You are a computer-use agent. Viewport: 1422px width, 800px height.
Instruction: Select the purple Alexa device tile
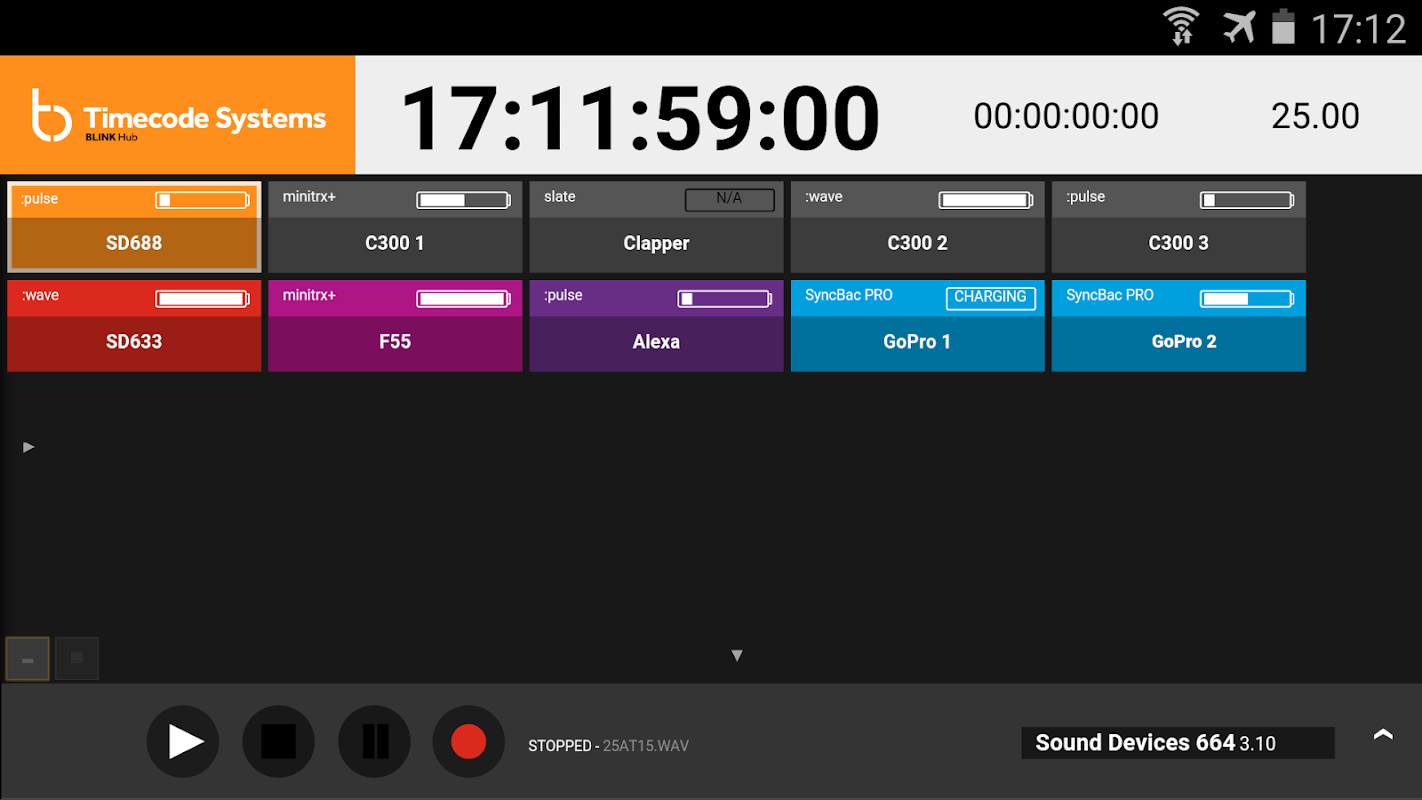pyautogui.click(x=656, y=326)
